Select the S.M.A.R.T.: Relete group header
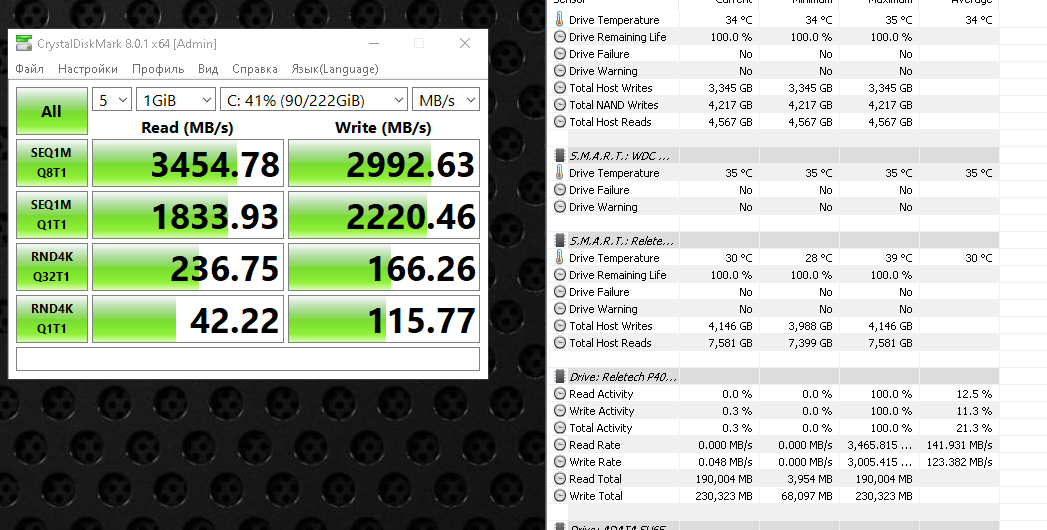The image size is (1047, 530). [x=774, y=240]
